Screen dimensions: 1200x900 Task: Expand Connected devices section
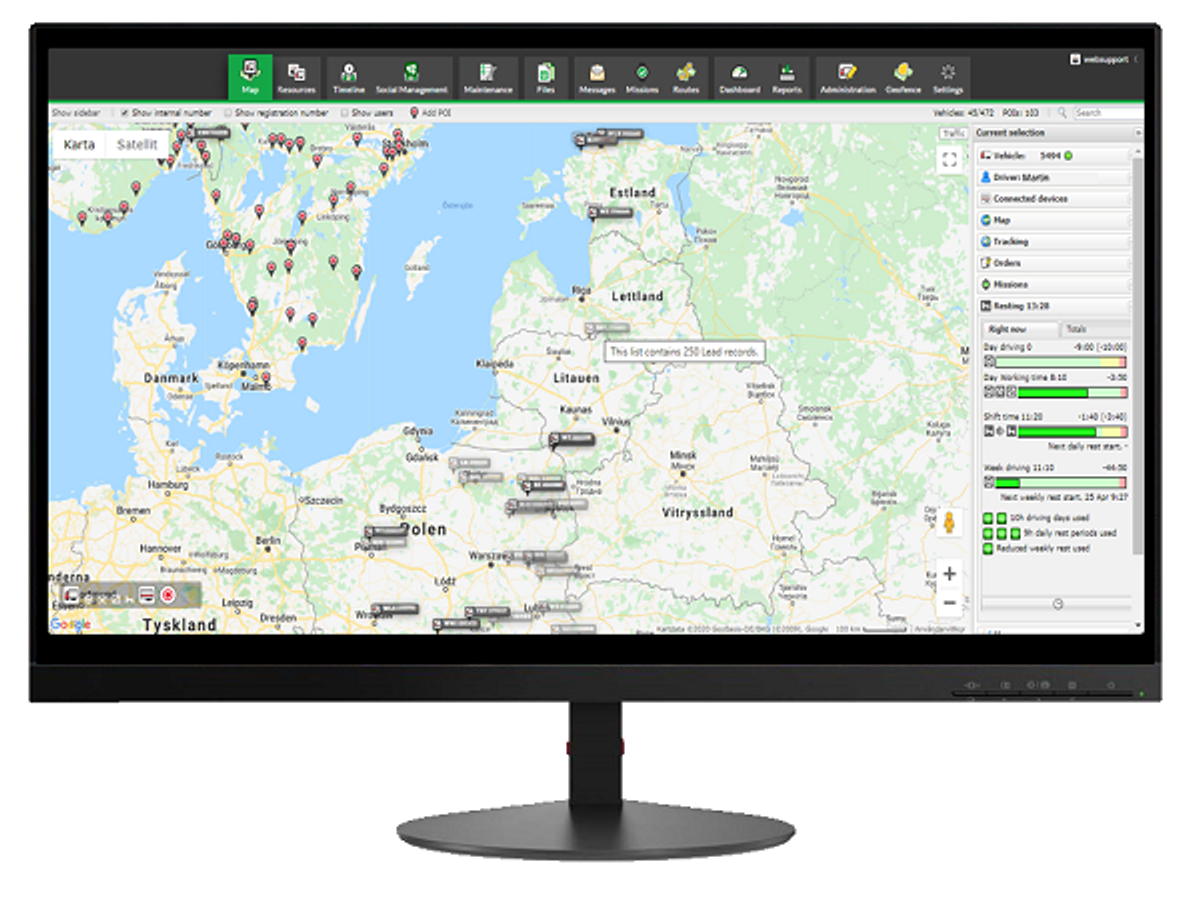(1055, 199)
